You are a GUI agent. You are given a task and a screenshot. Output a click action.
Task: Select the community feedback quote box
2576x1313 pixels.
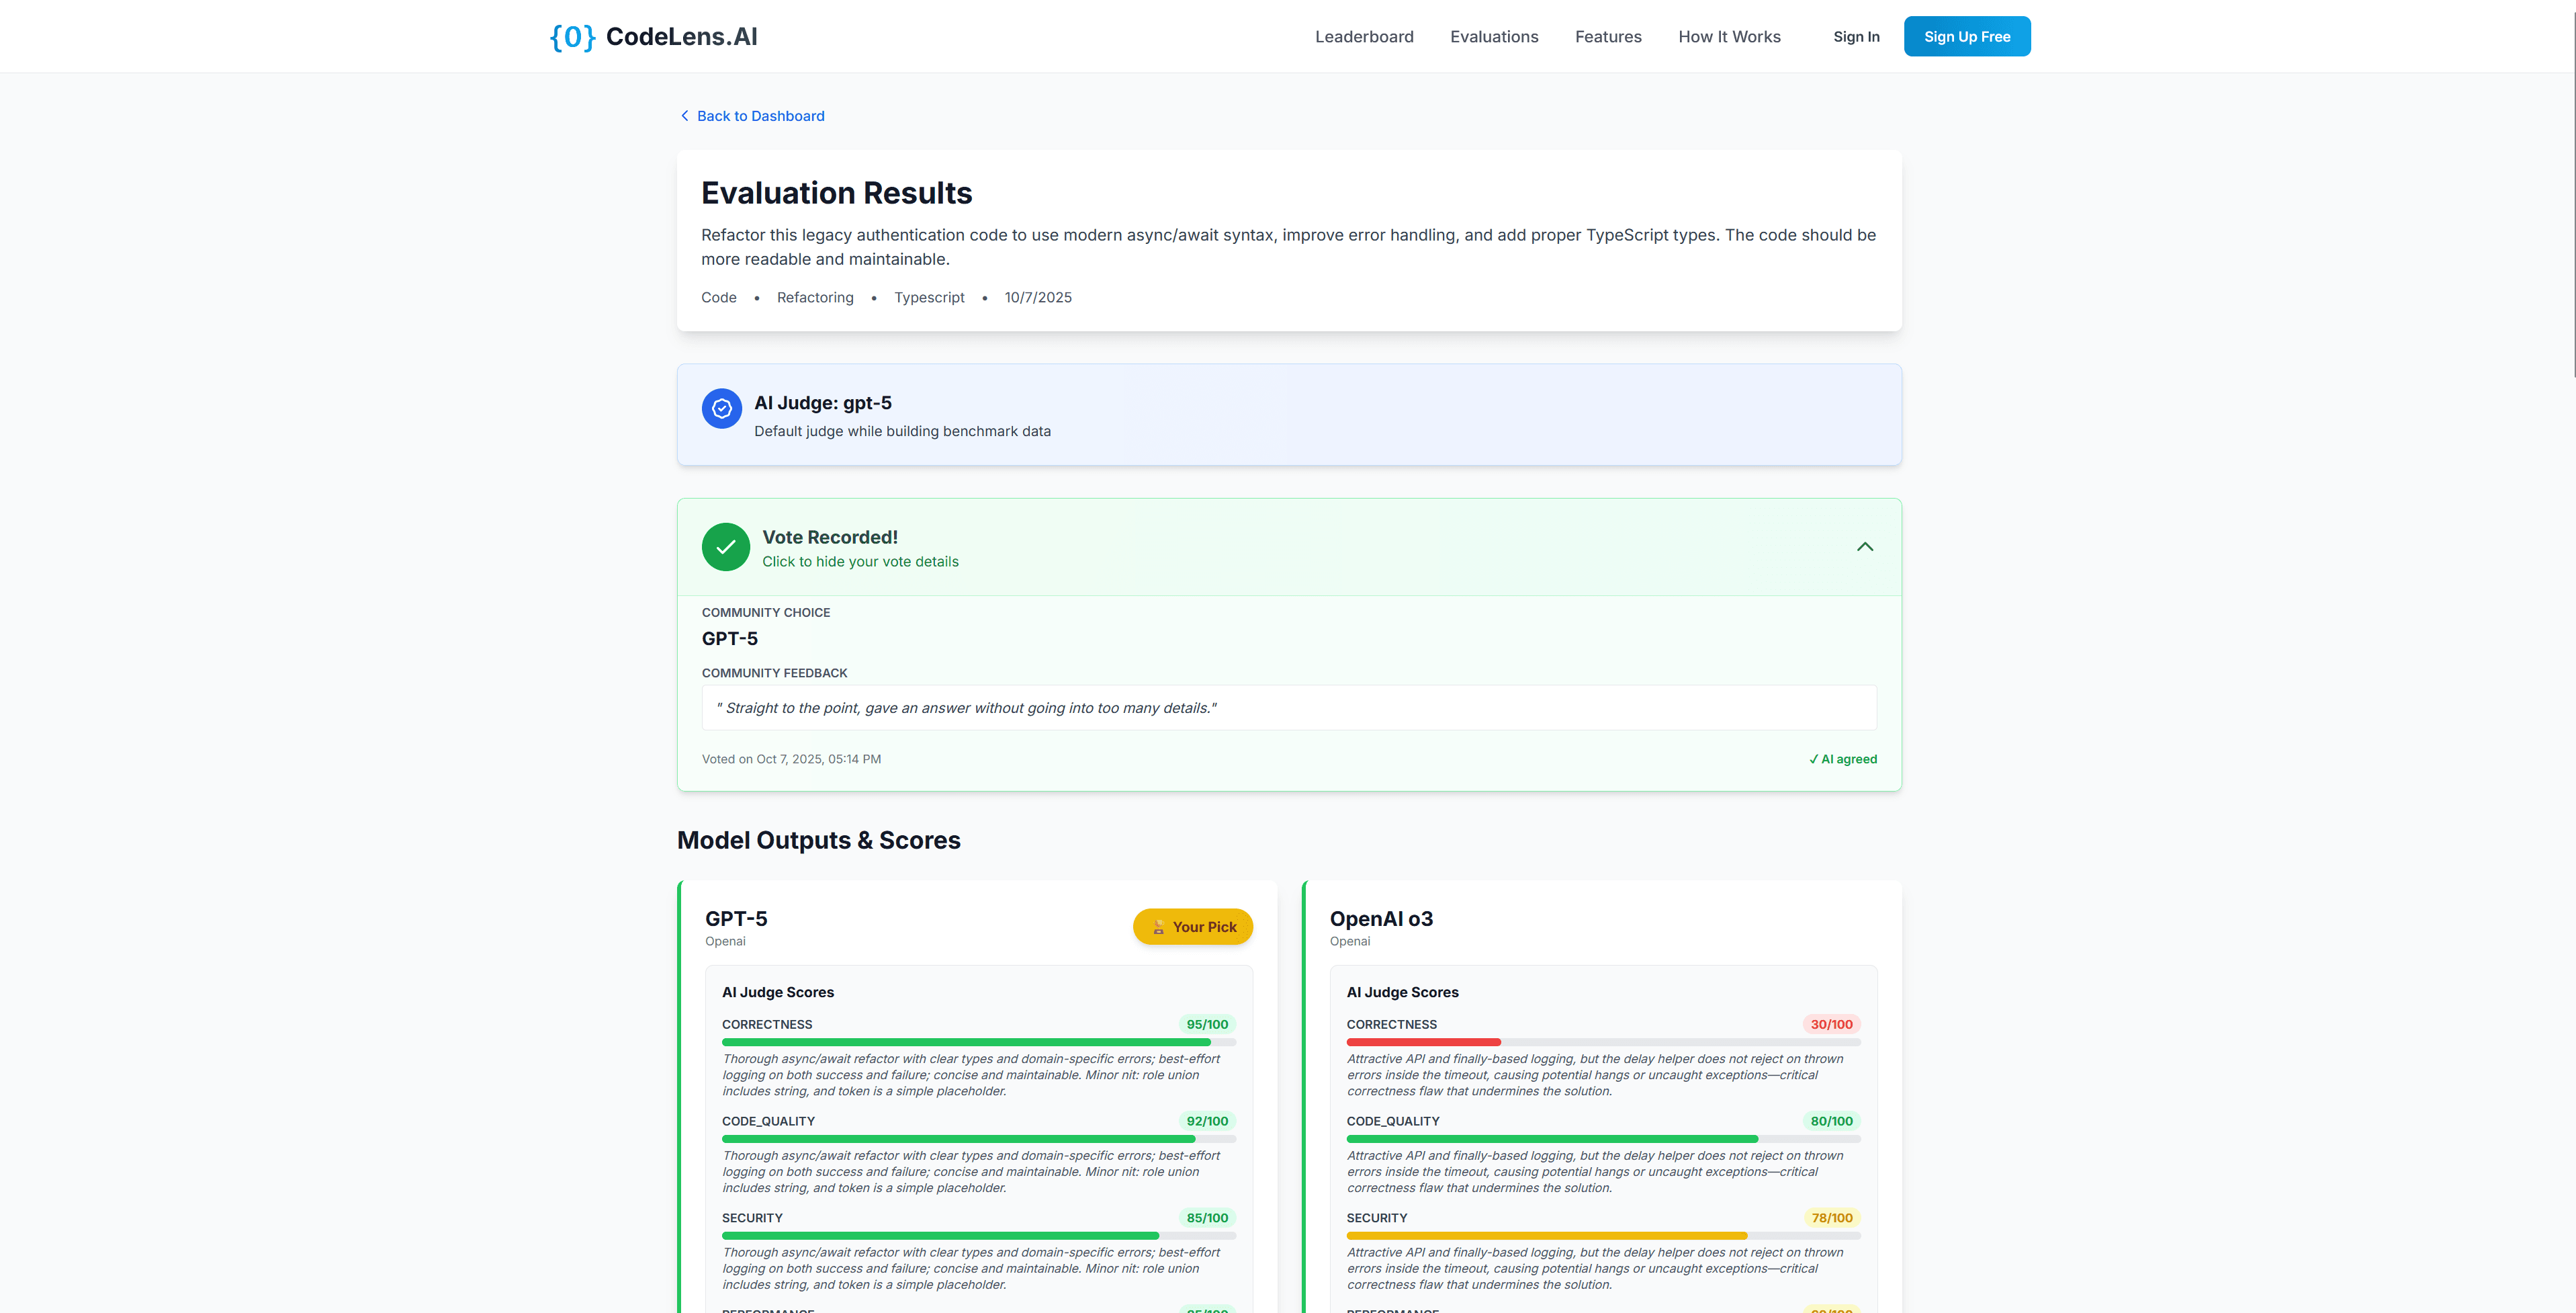[1288, 707]
